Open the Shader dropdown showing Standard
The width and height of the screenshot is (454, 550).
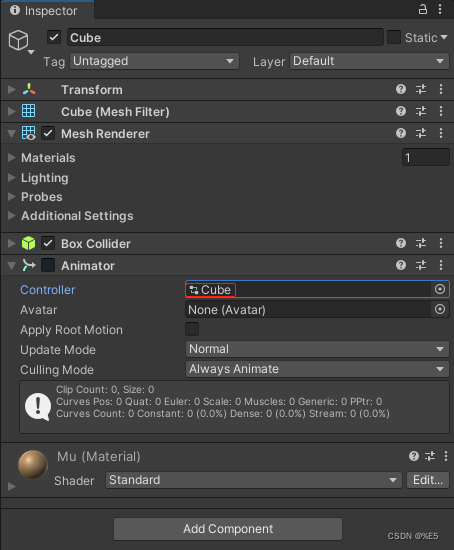pos(254,480)
